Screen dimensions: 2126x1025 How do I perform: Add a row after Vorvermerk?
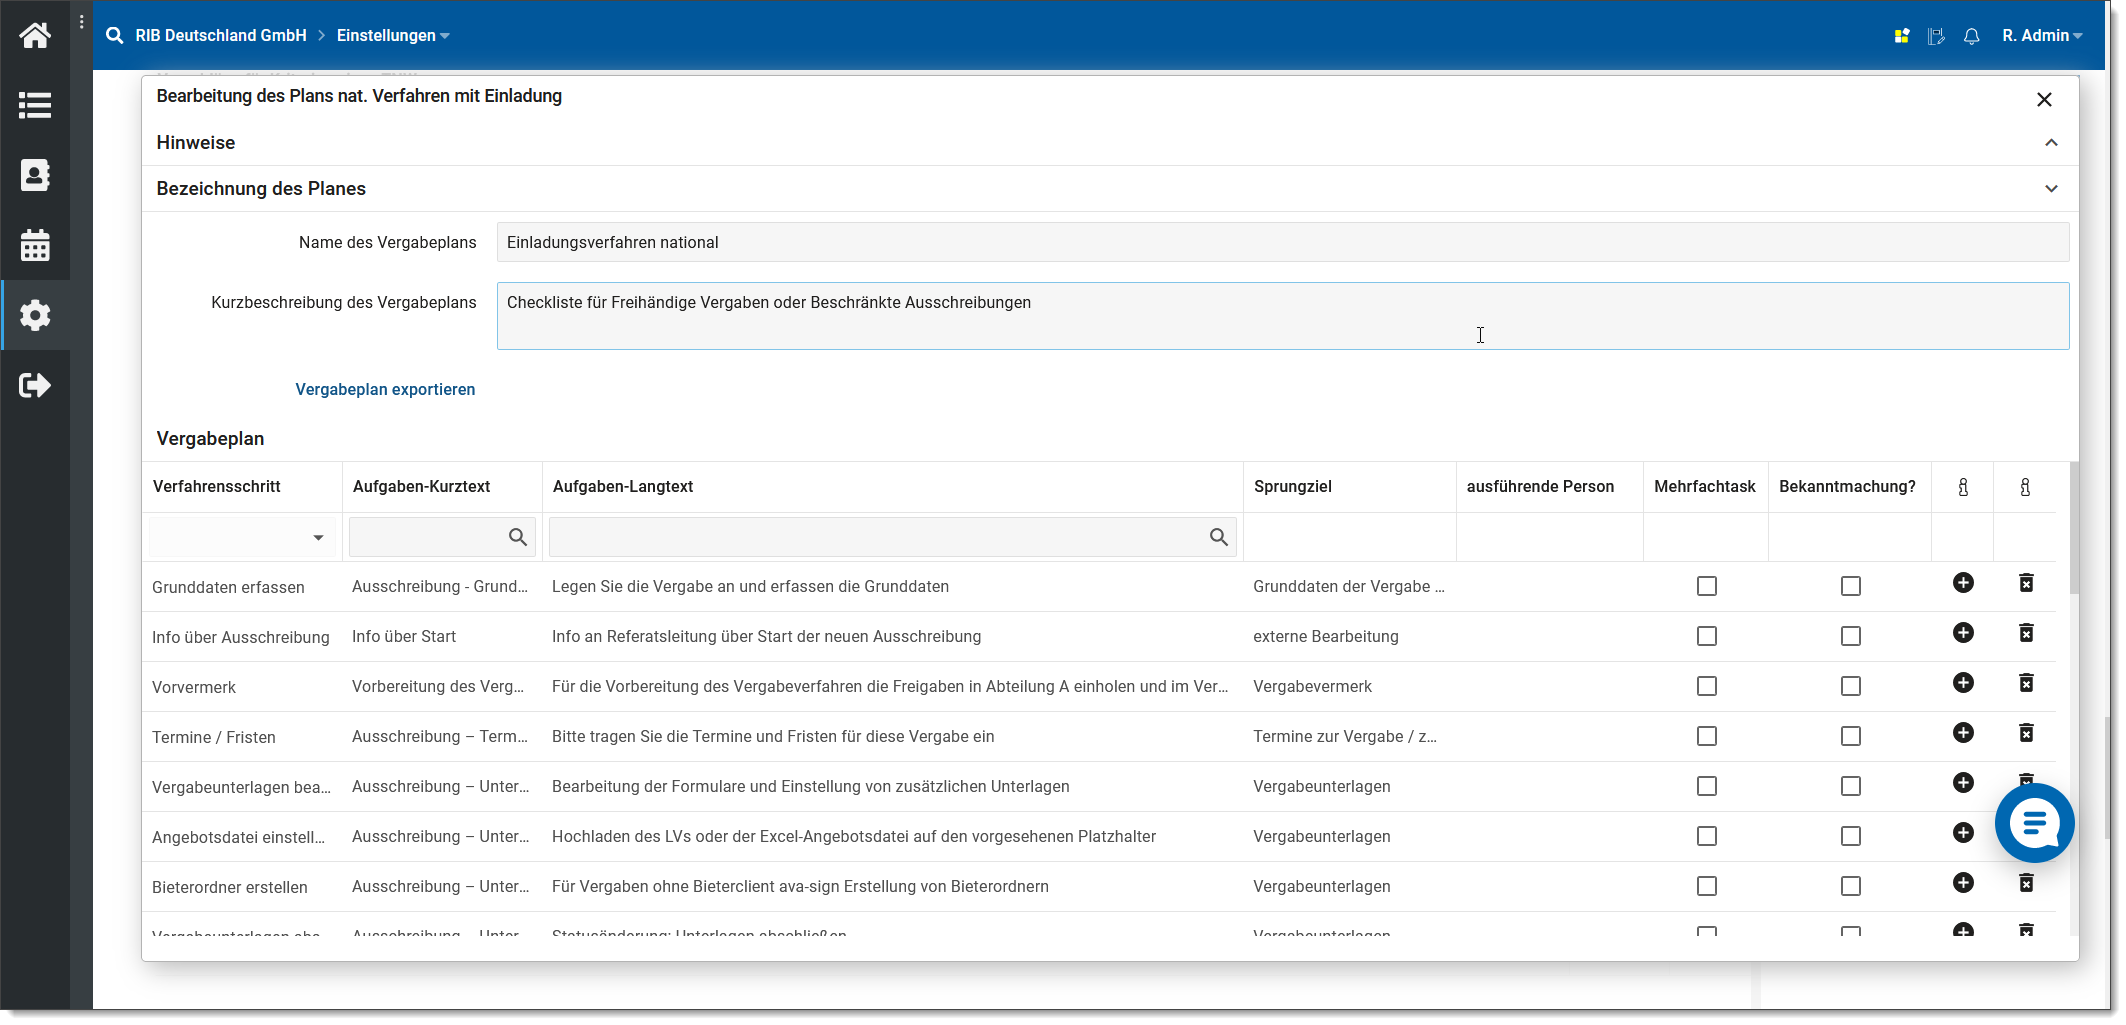[x=1963, y=682]
